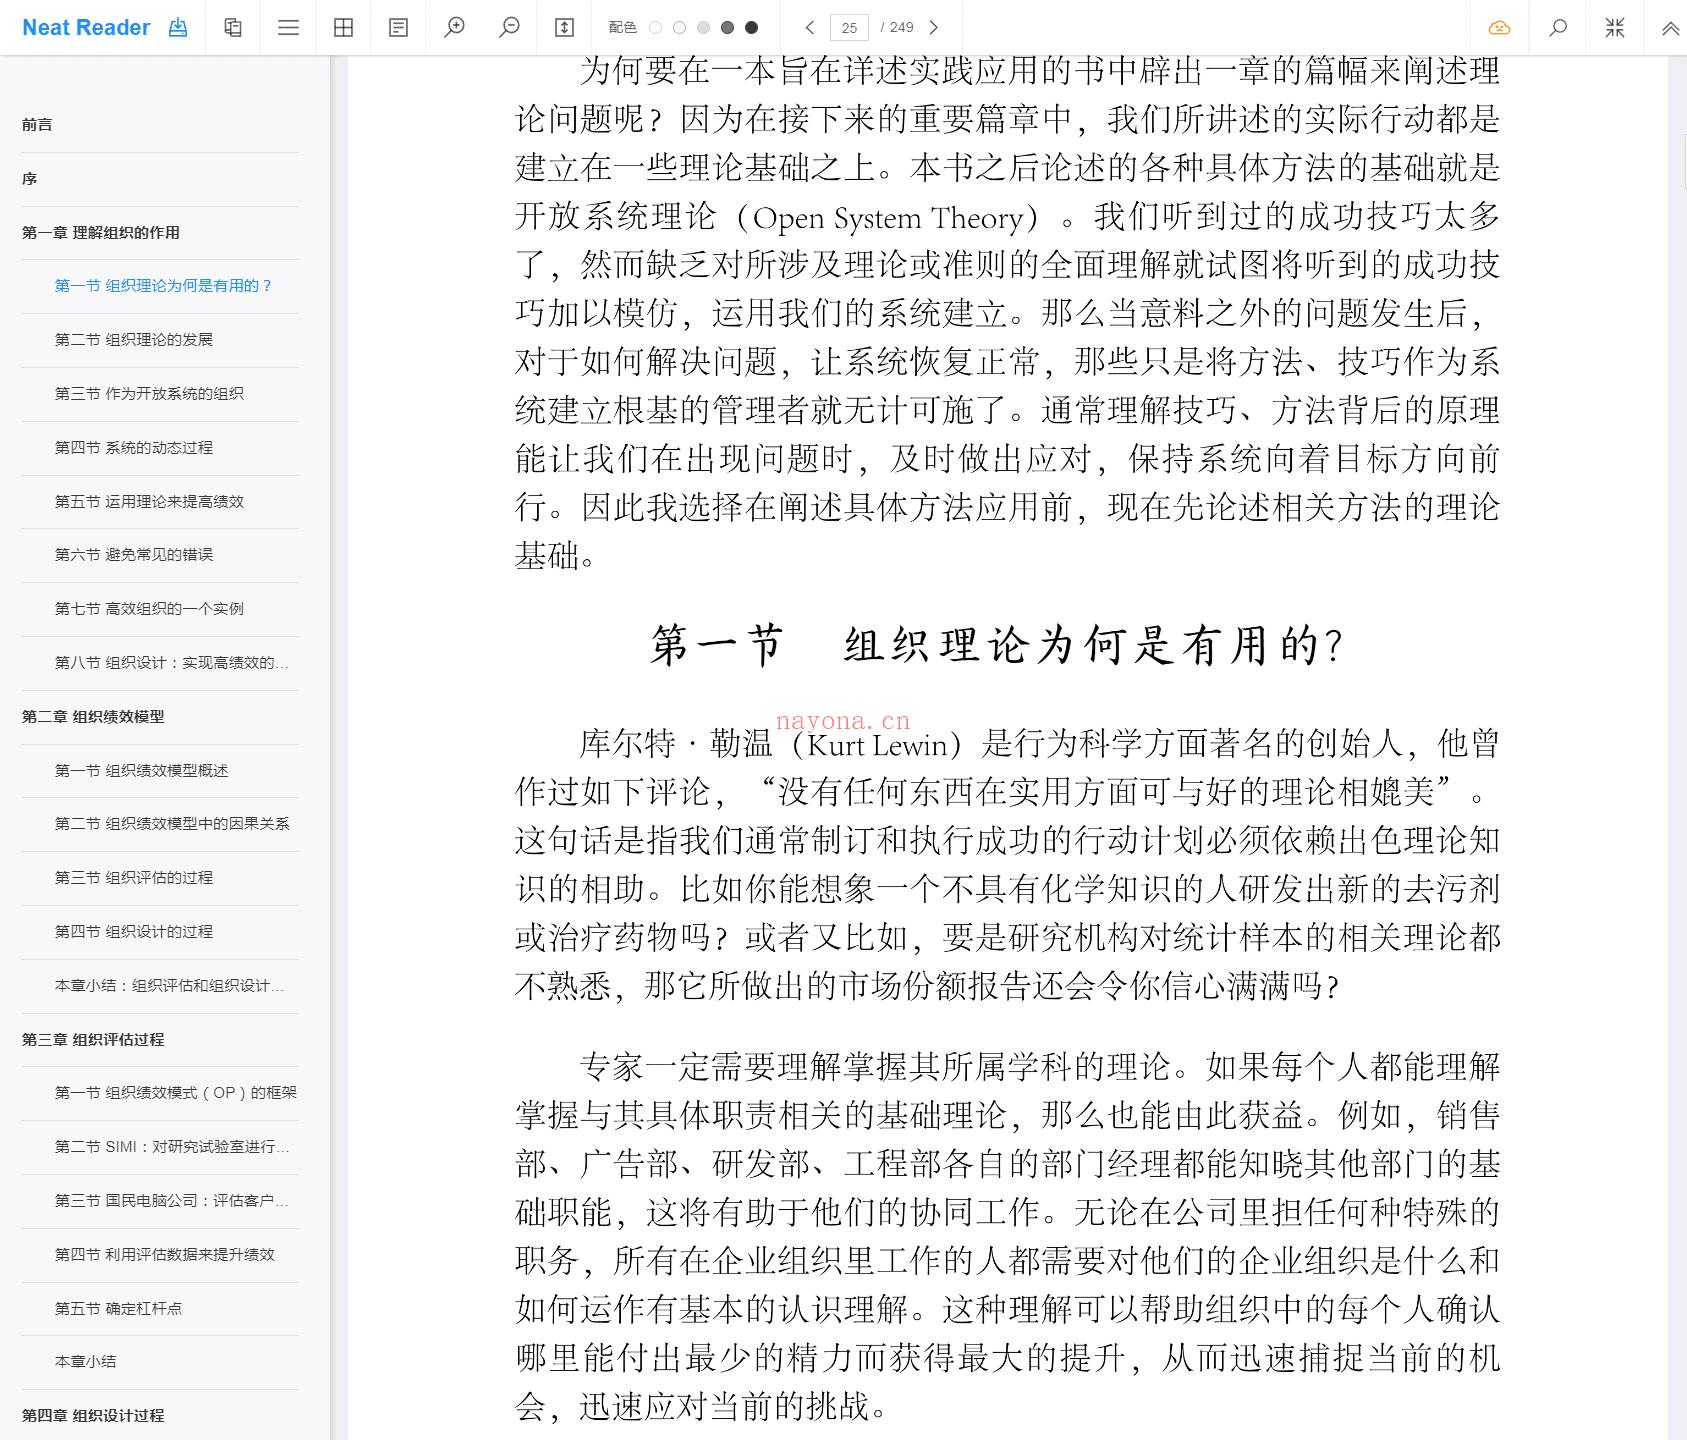Open 第三节 组织评估的过程
The width and height of the screenshot is (1687, 1440).
pos(134,878)
